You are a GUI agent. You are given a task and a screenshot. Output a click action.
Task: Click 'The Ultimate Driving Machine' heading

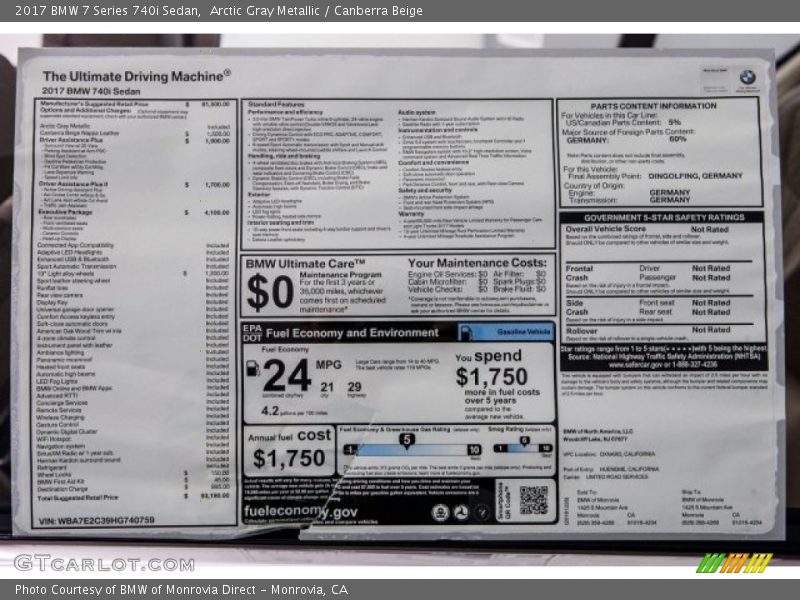point(136,76)
